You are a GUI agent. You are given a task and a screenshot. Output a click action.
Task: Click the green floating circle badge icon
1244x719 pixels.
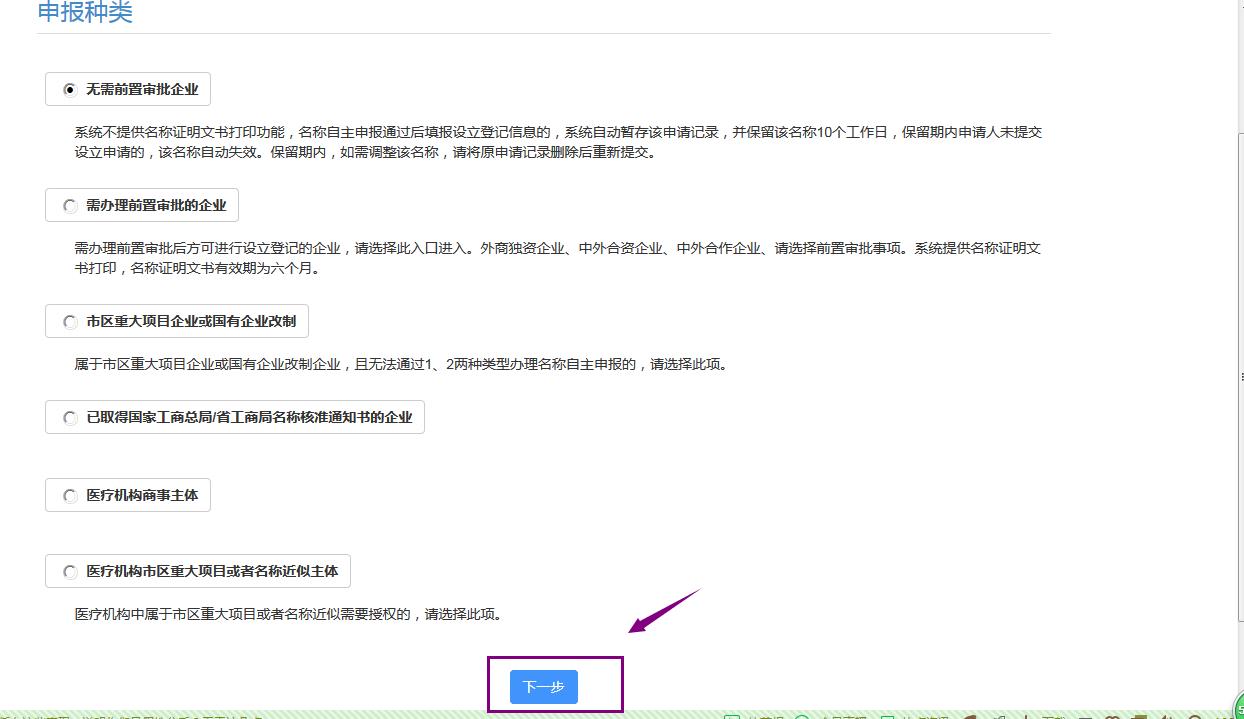[1237, 706]
